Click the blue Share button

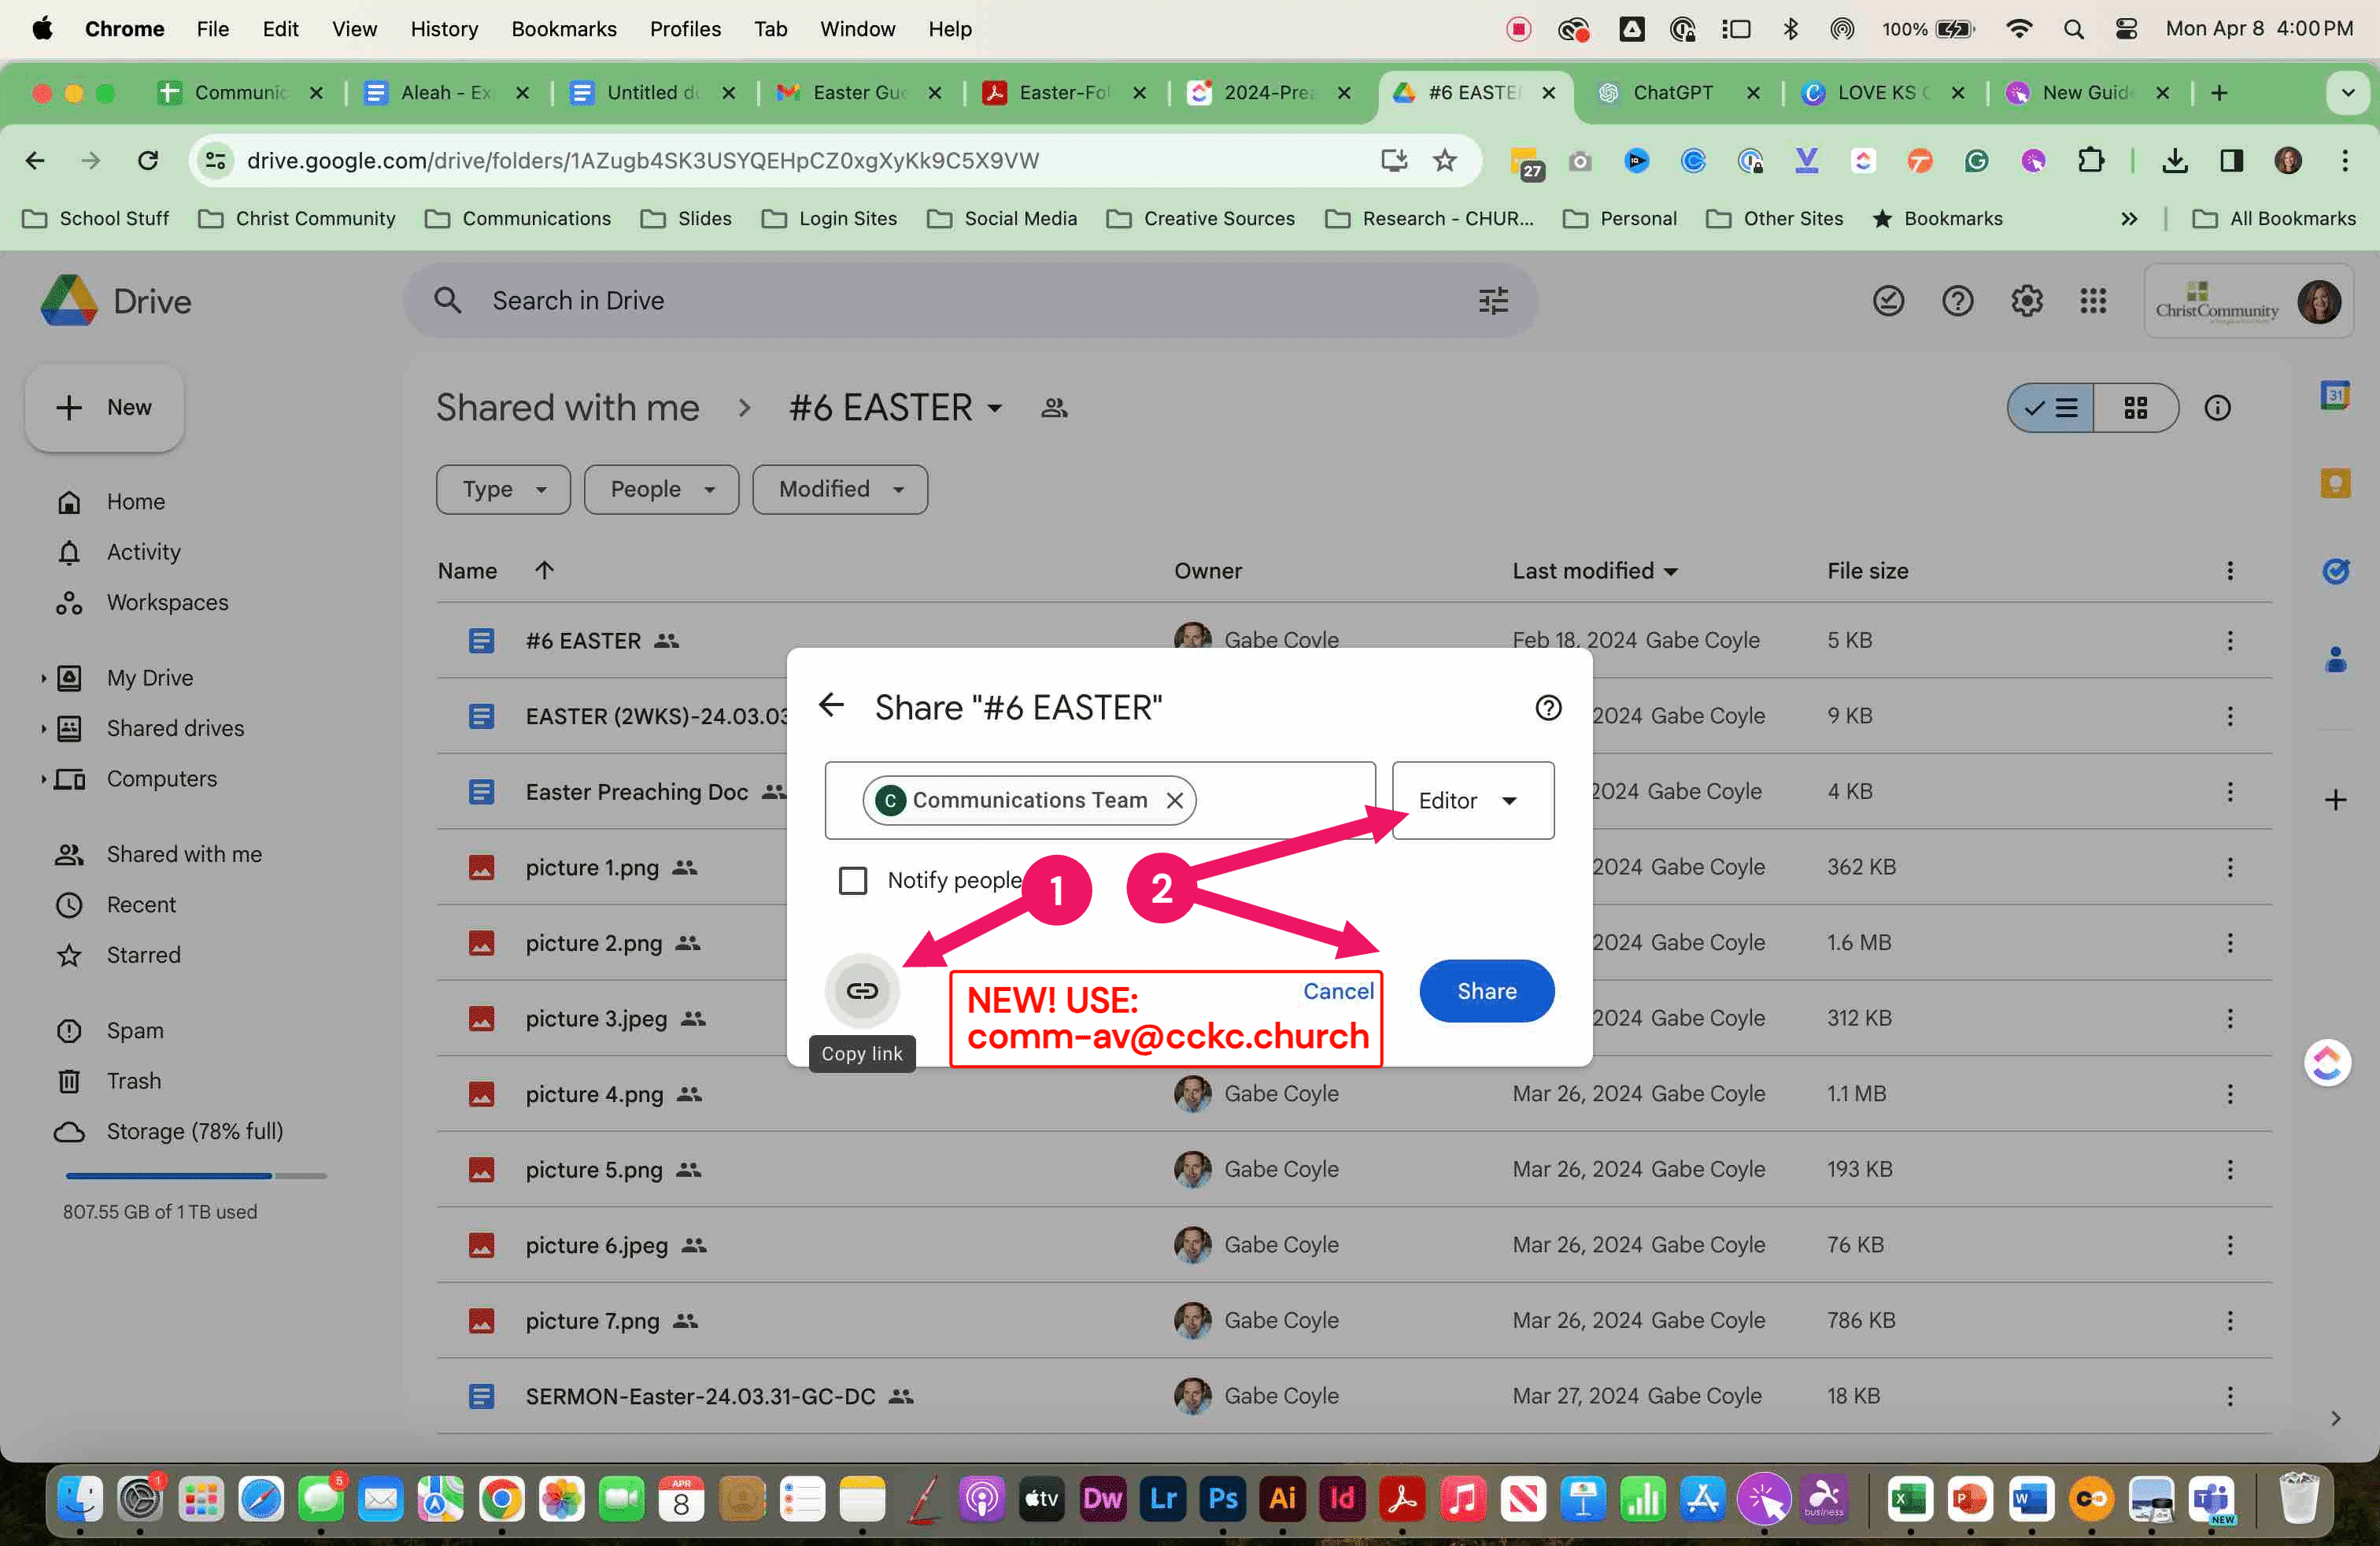(1486, 991)
